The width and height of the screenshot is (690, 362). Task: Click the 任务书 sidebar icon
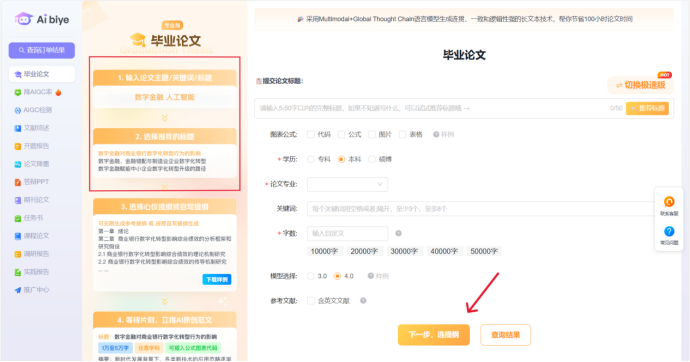[x=18, y=218]
